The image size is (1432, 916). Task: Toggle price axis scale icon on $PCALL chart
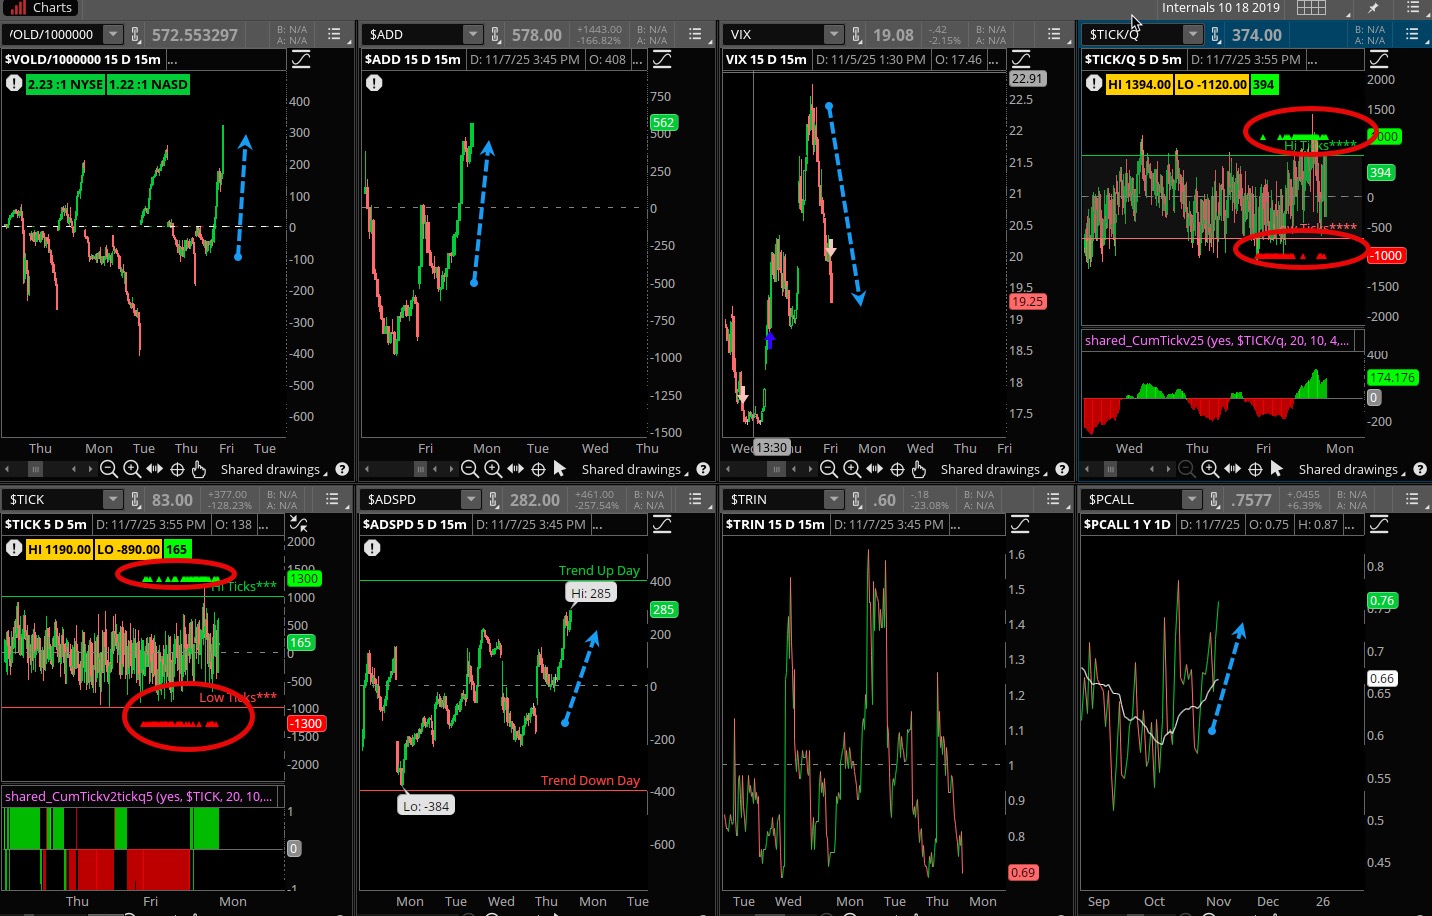[1379, 524]
